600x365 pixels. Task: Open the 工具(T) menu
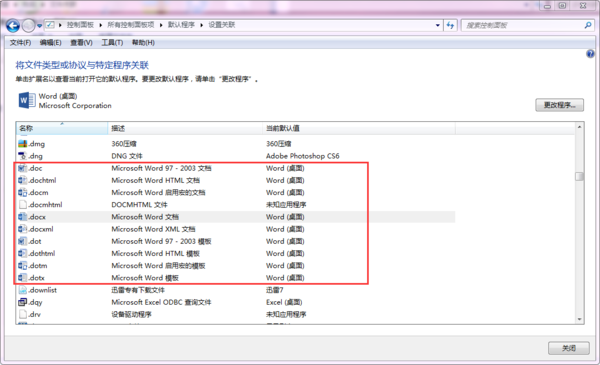112,42
